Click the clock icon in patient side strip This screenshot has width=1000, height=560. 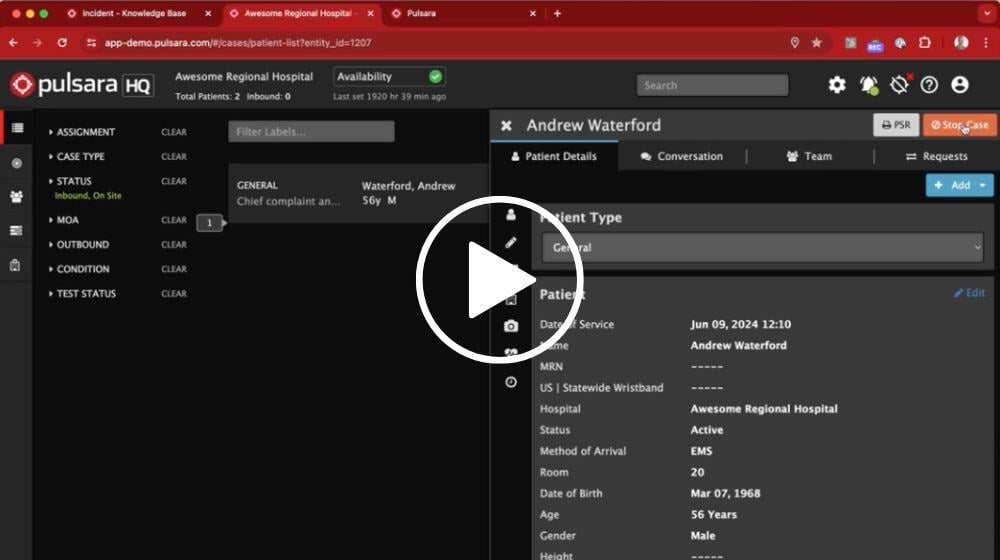pyautogui.click(x=511, y=381)
